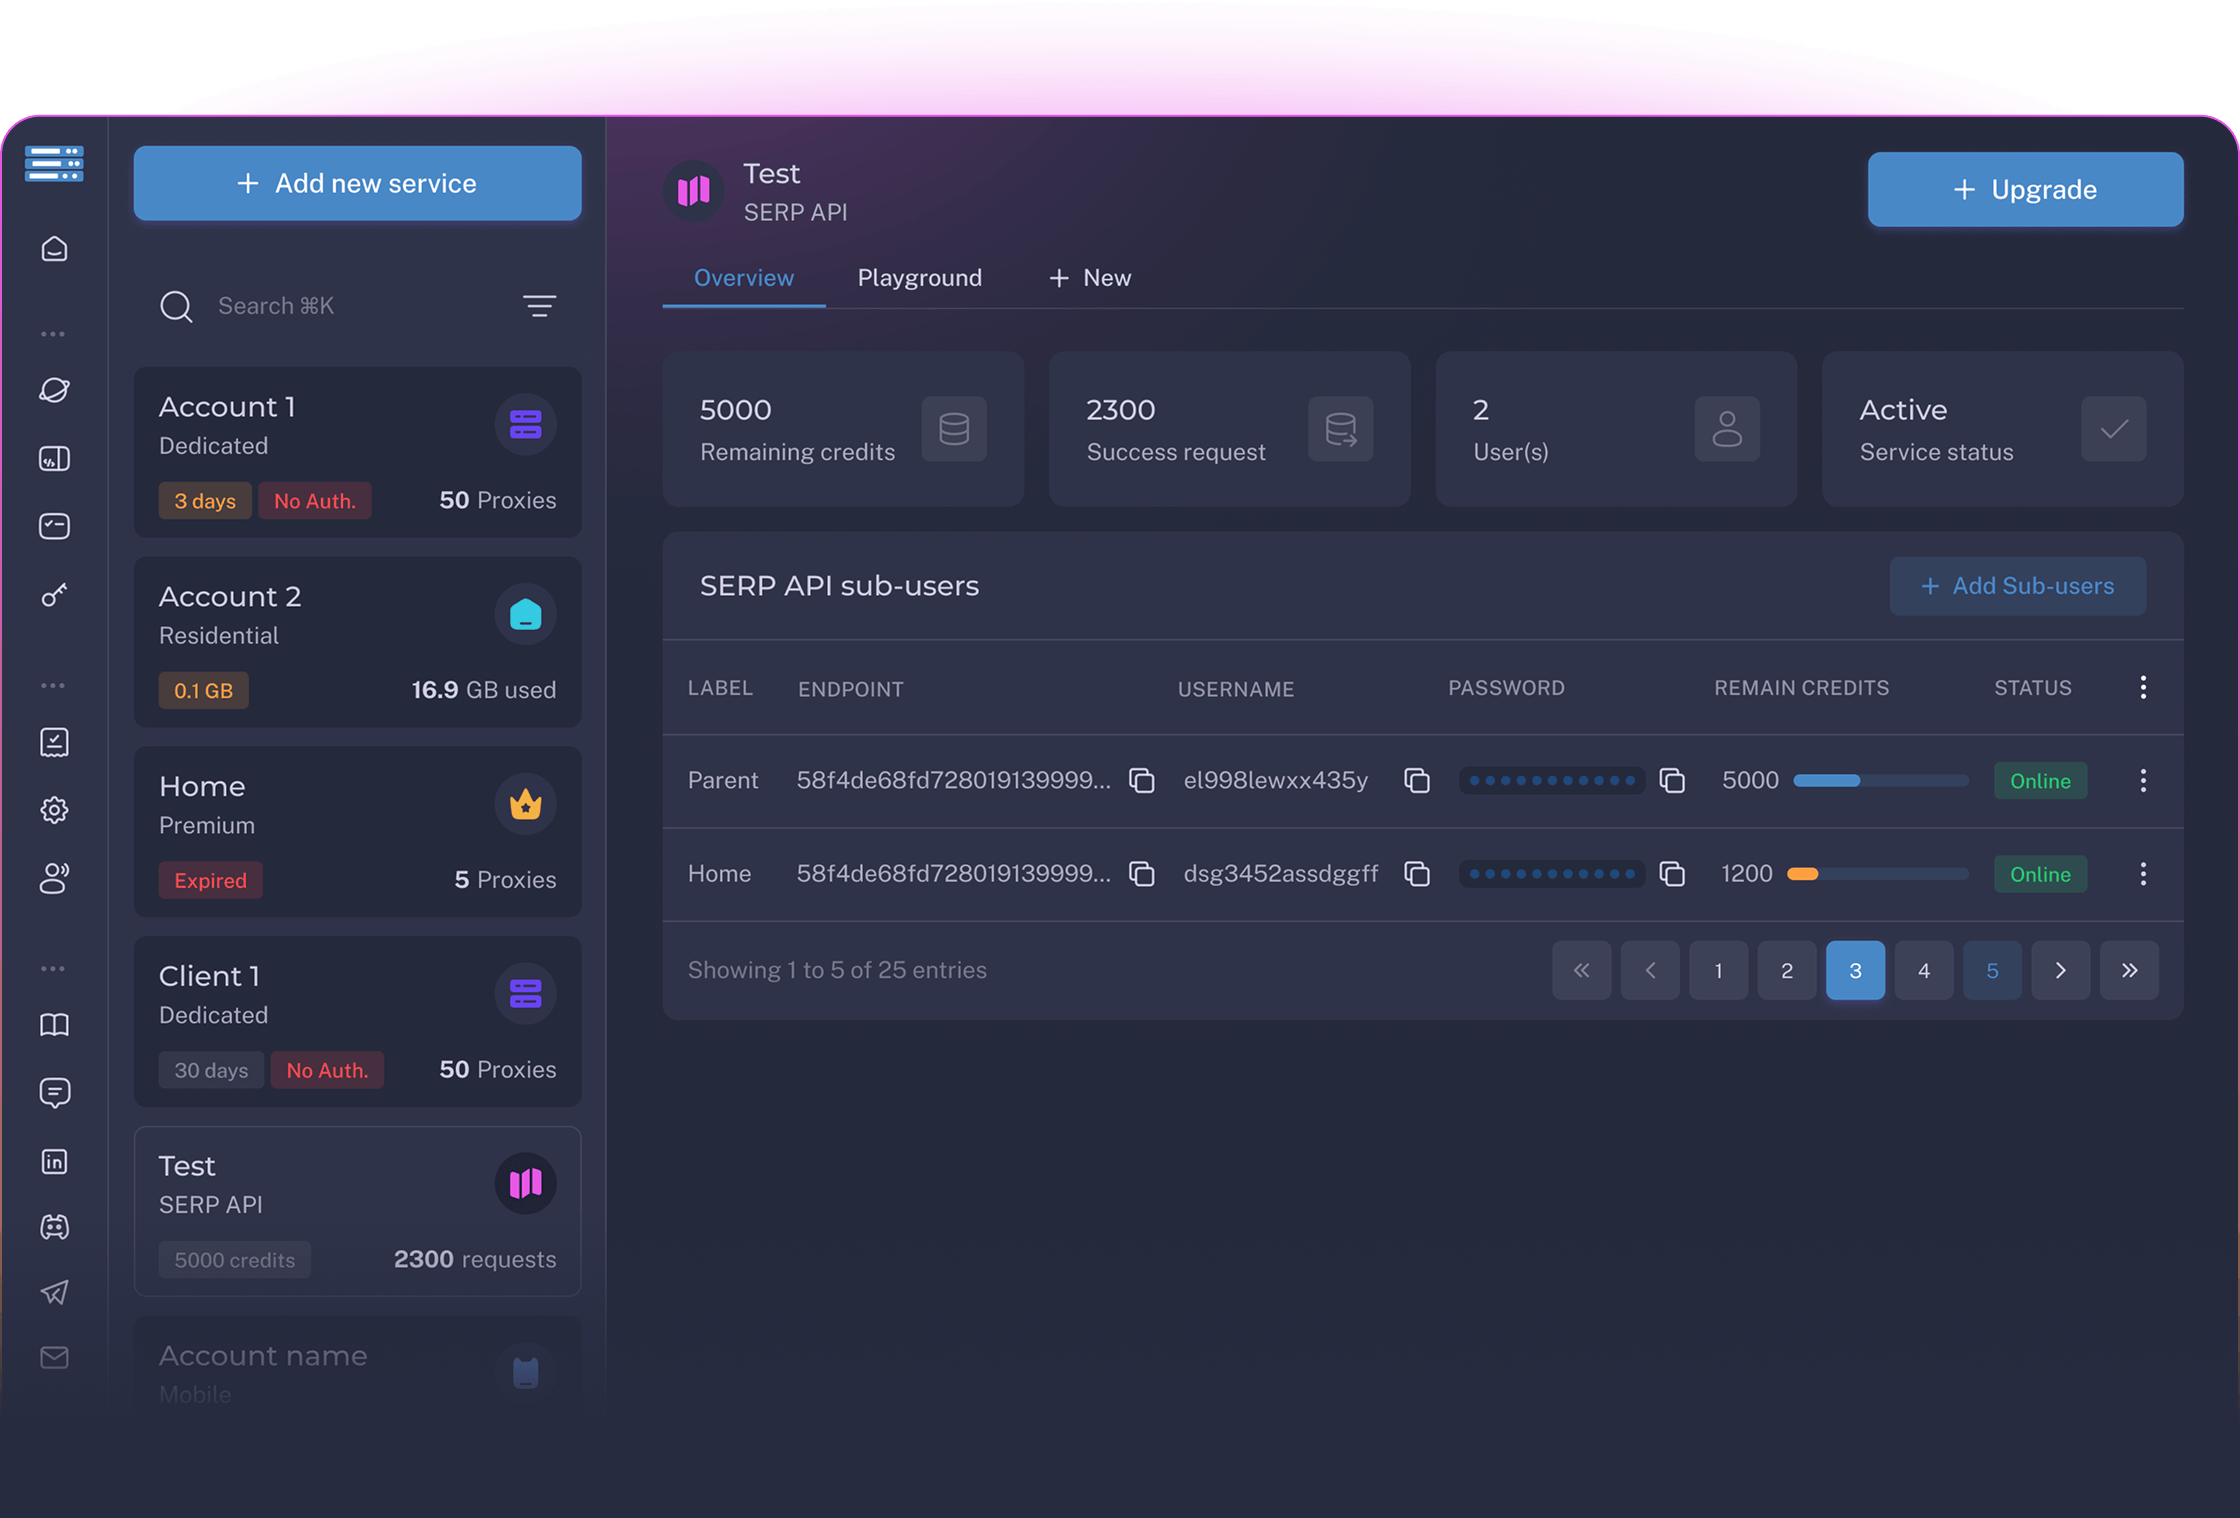2240x1518 pixels.
Task: Copy the Parent row endpoint
Action: pos(1141,780)
